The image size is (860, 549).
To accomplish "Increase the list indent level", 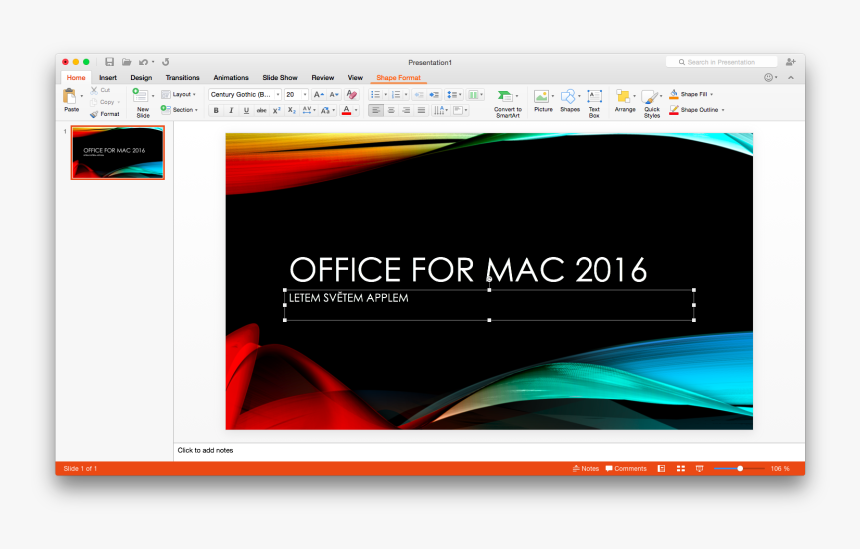I will click(434, 94).
